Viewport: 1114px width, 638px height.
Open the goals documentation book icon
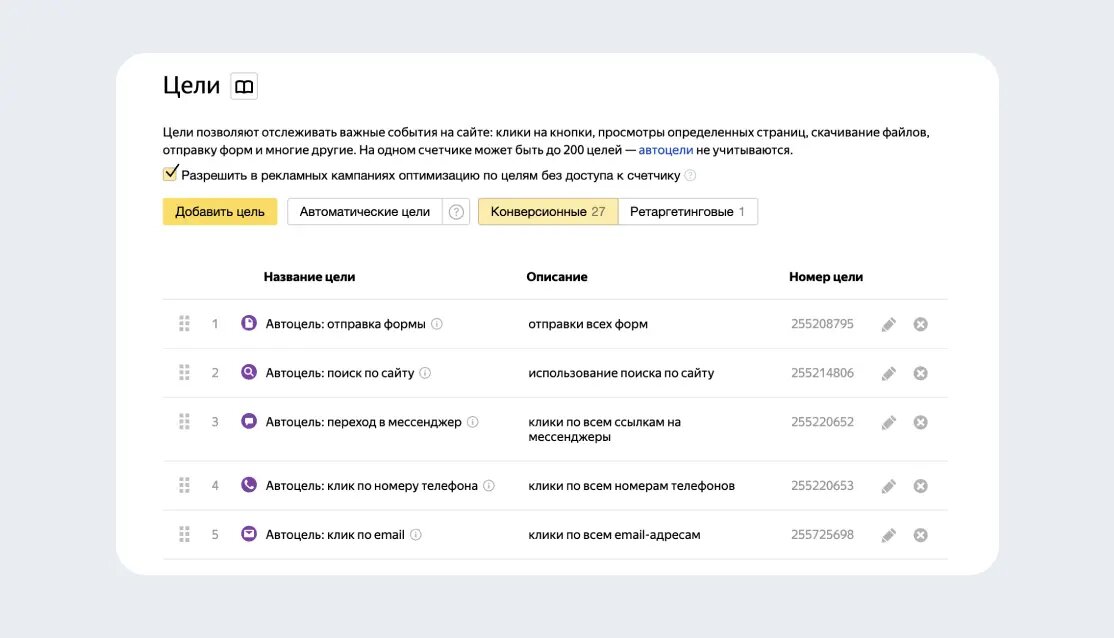click(244, 87)
